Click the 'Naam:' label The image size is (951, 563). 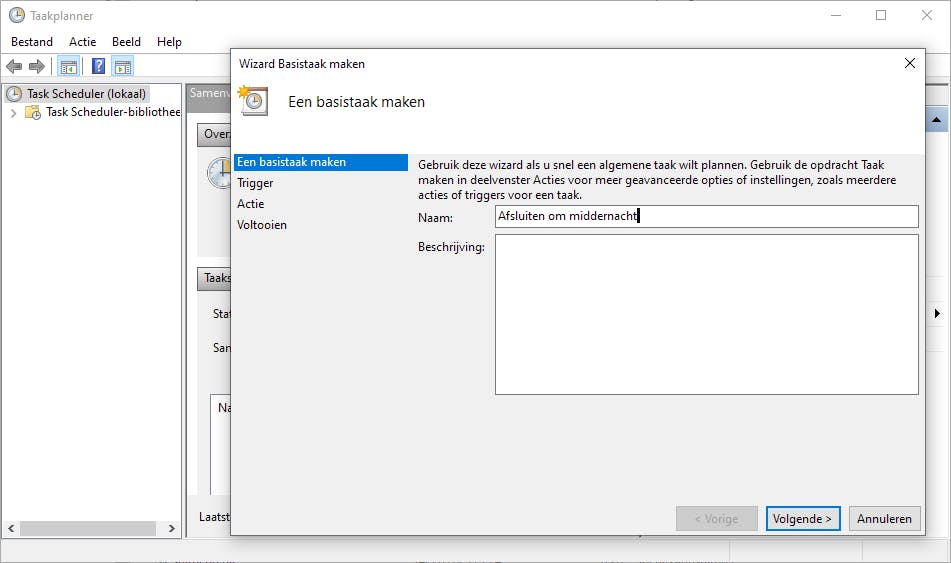435,218
